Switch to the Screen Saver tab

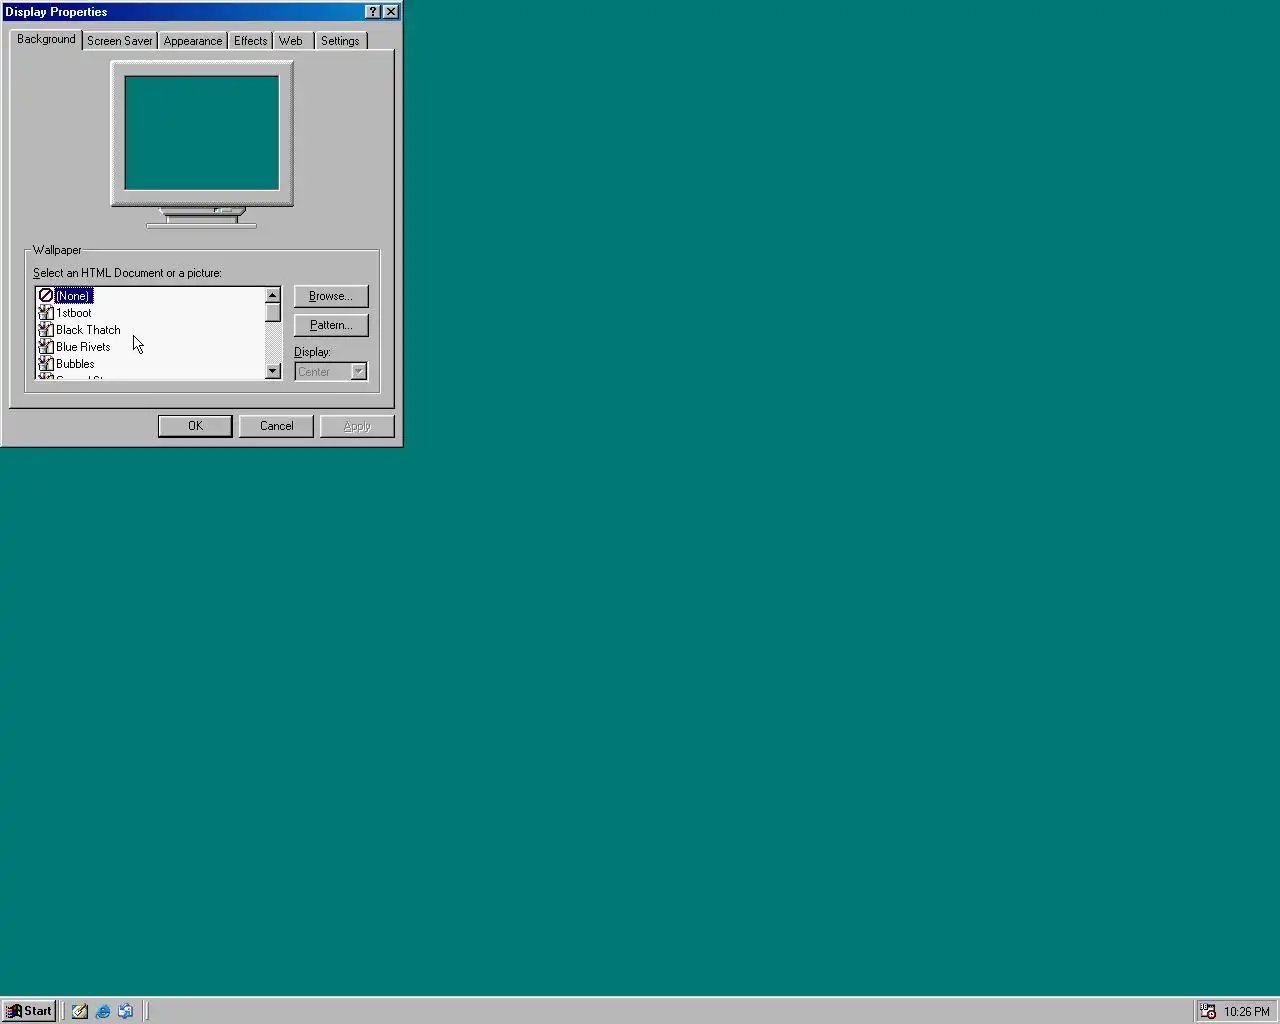(119, 41)
